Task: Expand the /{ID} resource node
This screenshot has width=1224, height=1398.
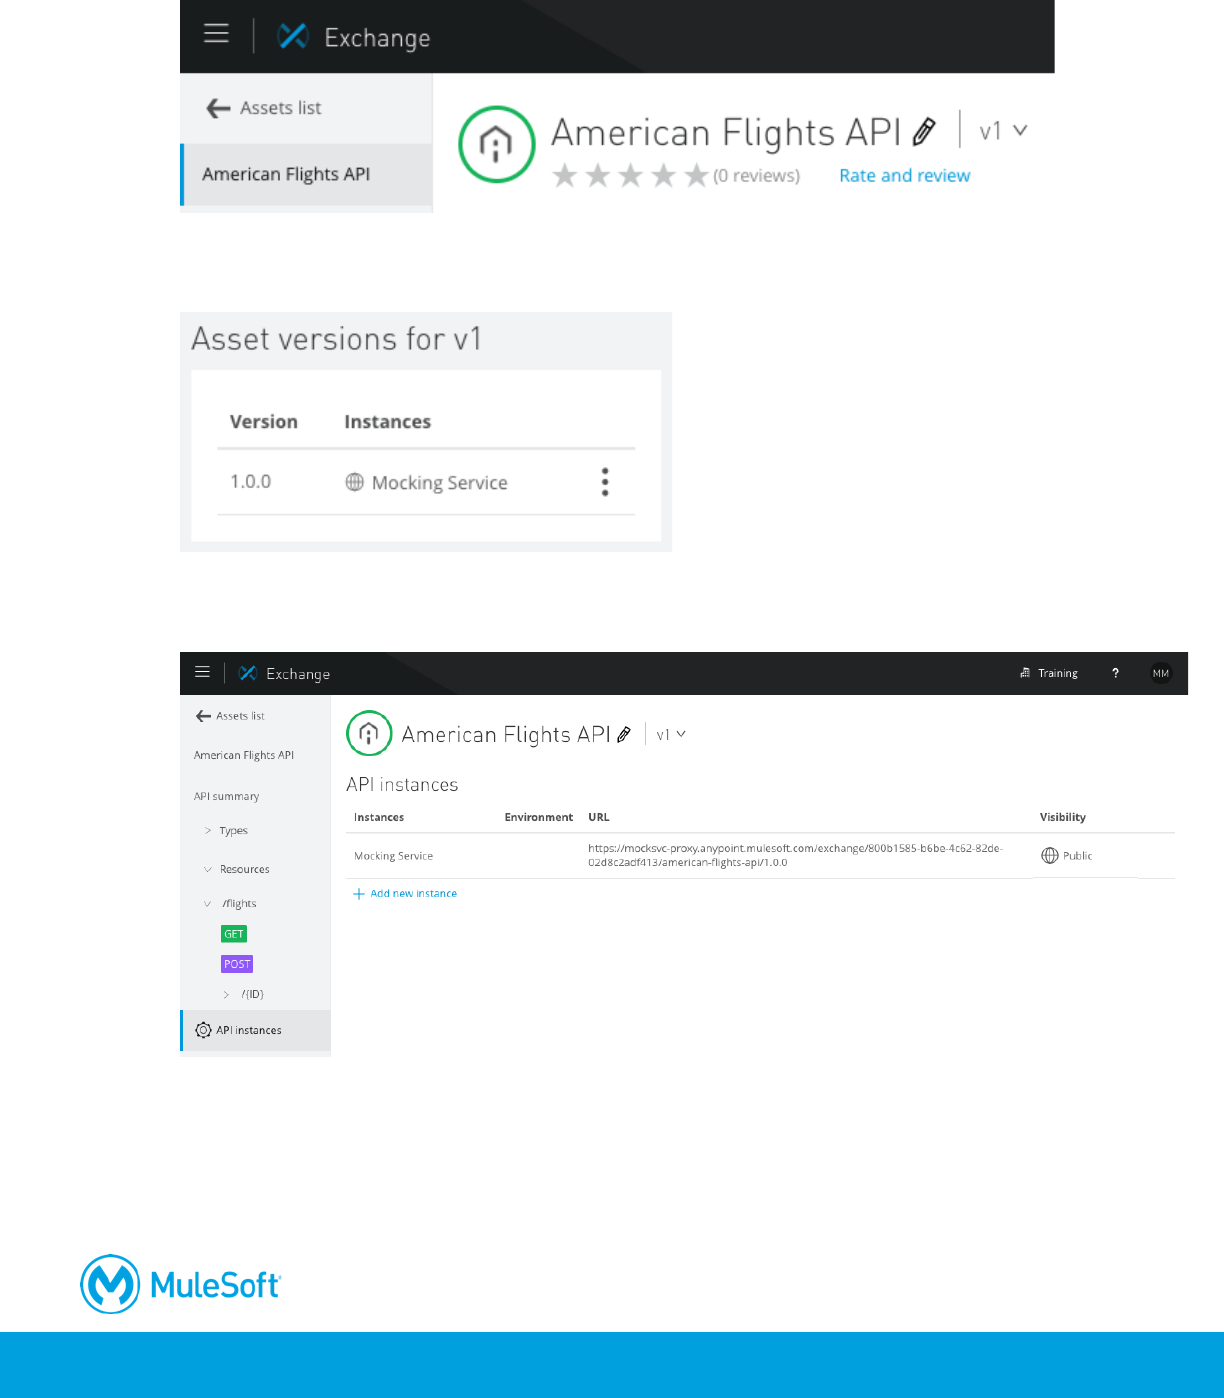Action: click(x=227, y=994)
